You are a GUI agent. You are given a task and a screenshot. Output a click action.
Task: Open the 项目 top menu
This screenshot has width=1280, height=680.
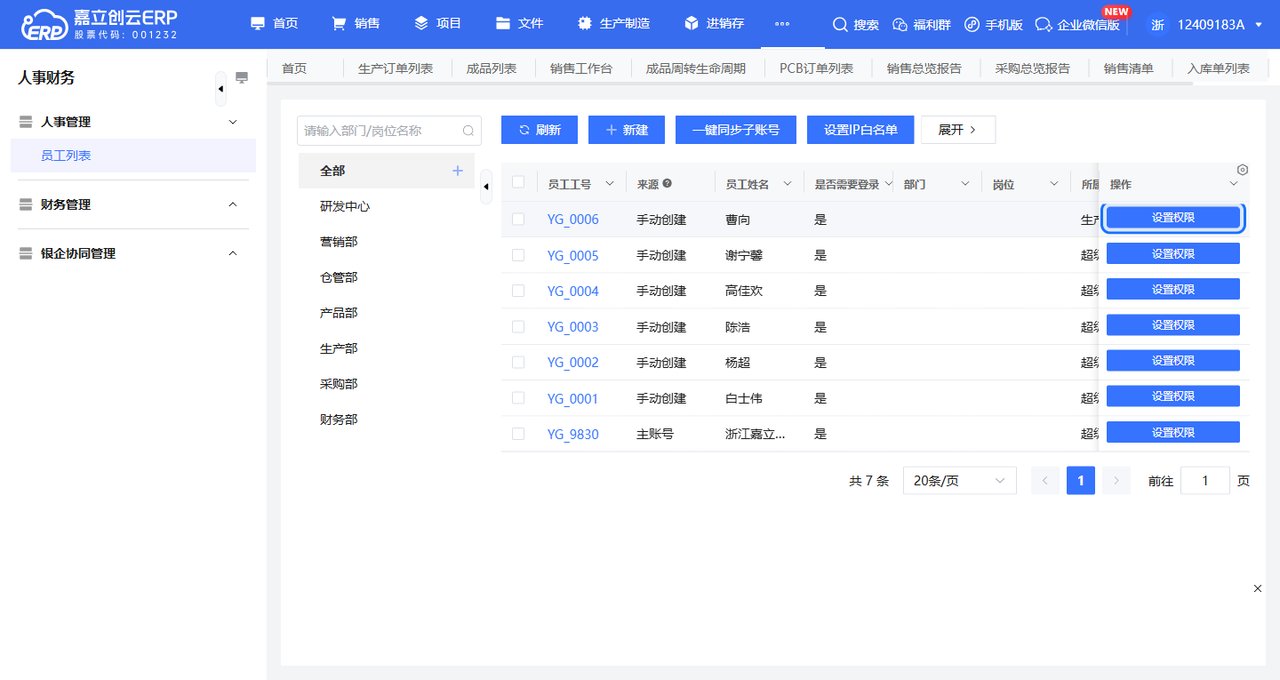[x=437, y=24]
